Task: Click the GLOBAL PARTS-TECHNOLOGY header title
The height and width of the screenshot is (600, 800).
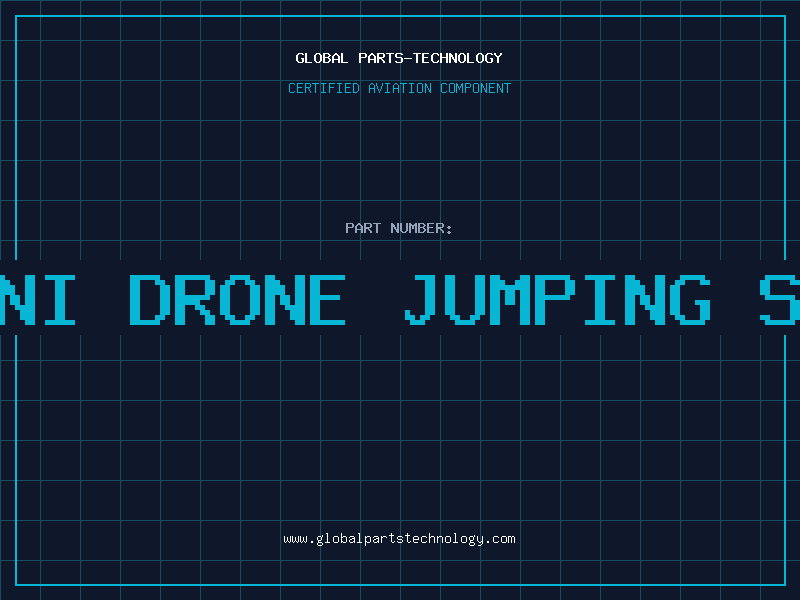Action: tap(399, 58)
